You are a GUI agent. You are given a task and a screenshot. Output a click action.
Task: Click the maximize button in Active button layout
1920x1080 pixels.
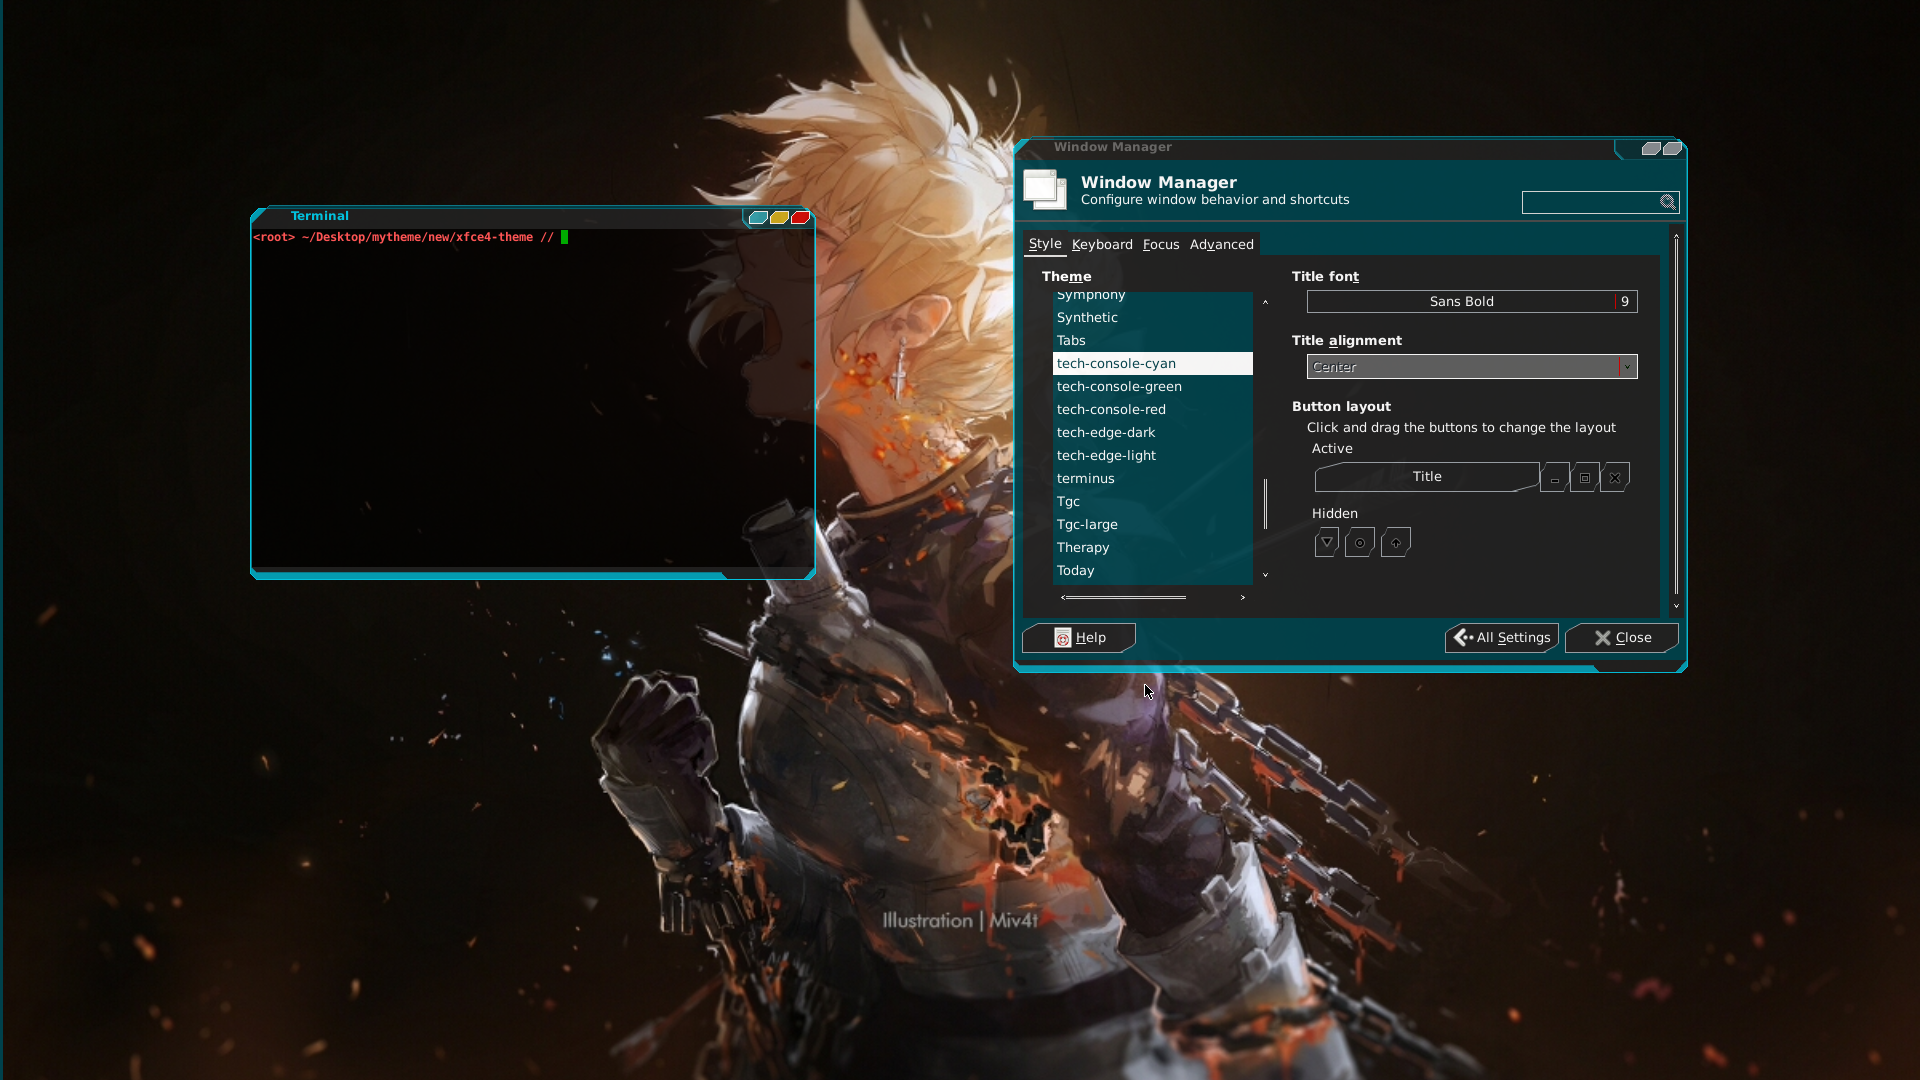click(1584, 478)
